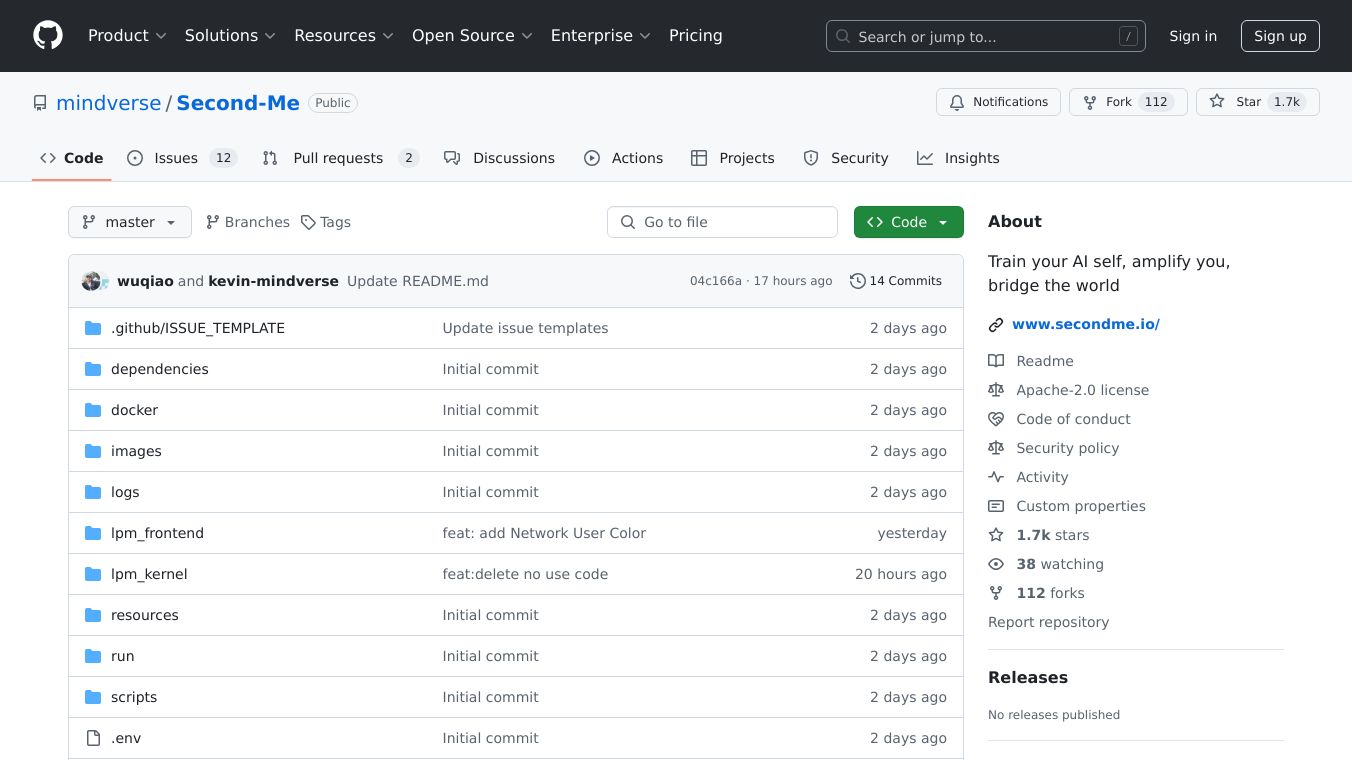Open the Tags list

pyautogui.click(x=326, y=222)
